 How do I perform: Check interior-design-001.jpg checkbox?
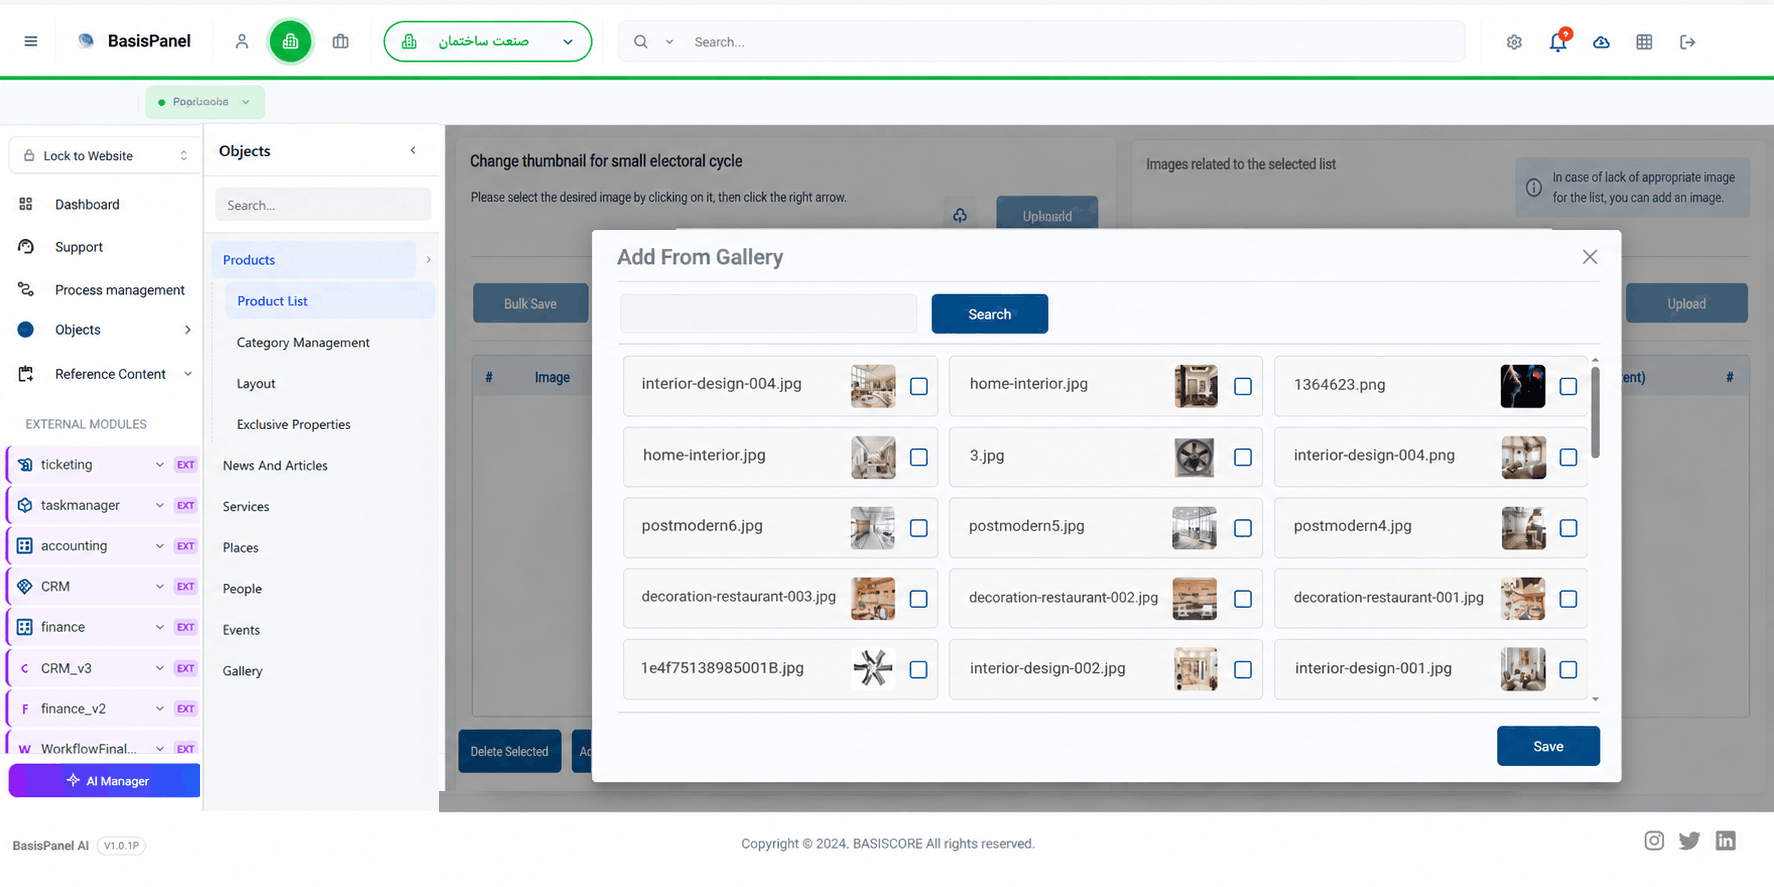pos(1568,670)
